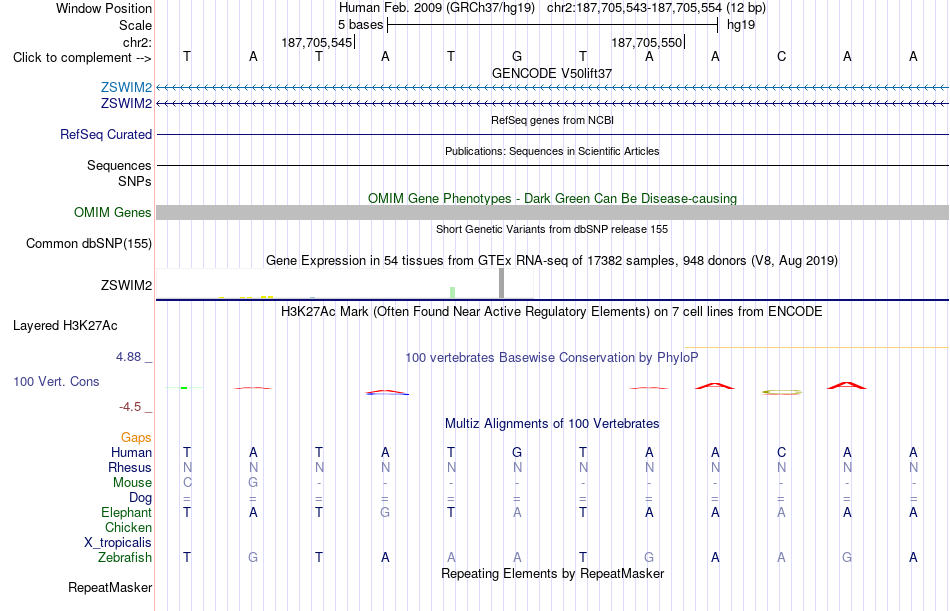
Task: Click the 4.88 upper conservation value
Action: tap(128, 356)
